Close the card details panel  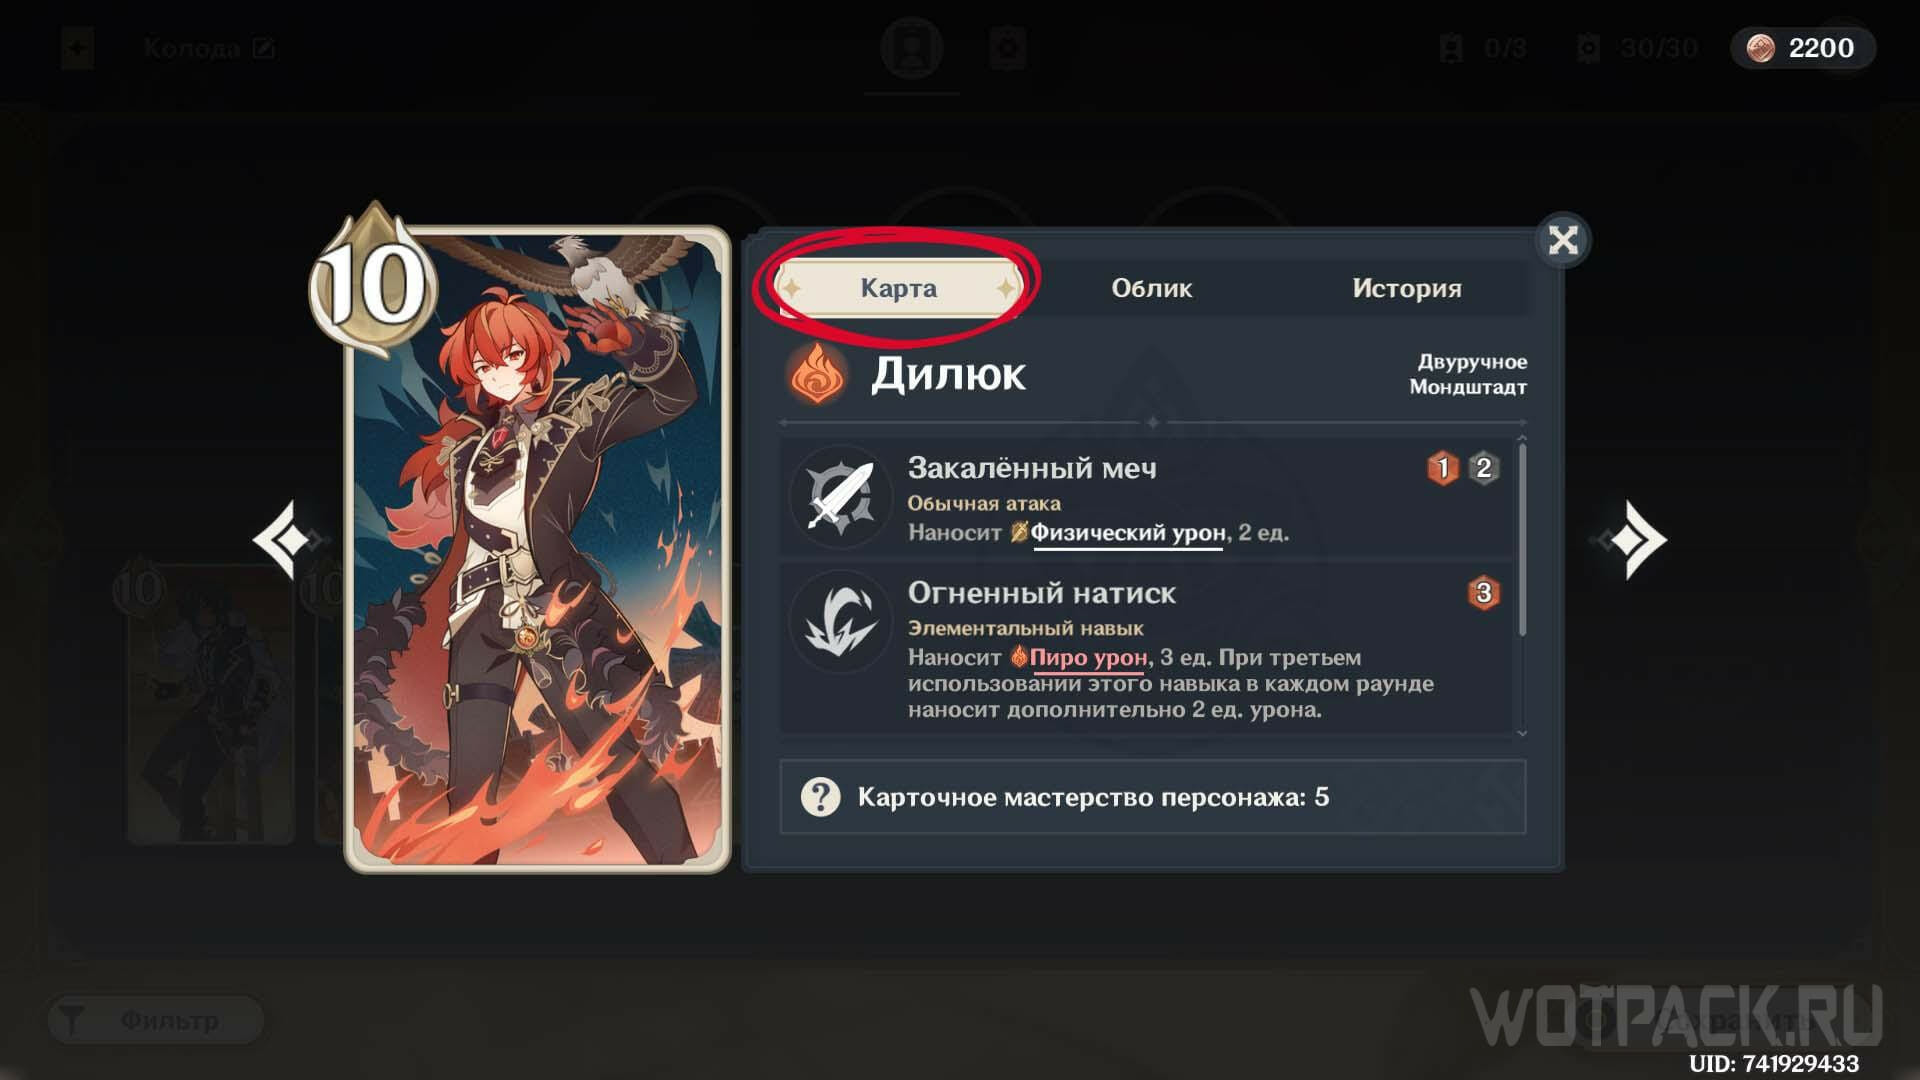(1563, 240)
